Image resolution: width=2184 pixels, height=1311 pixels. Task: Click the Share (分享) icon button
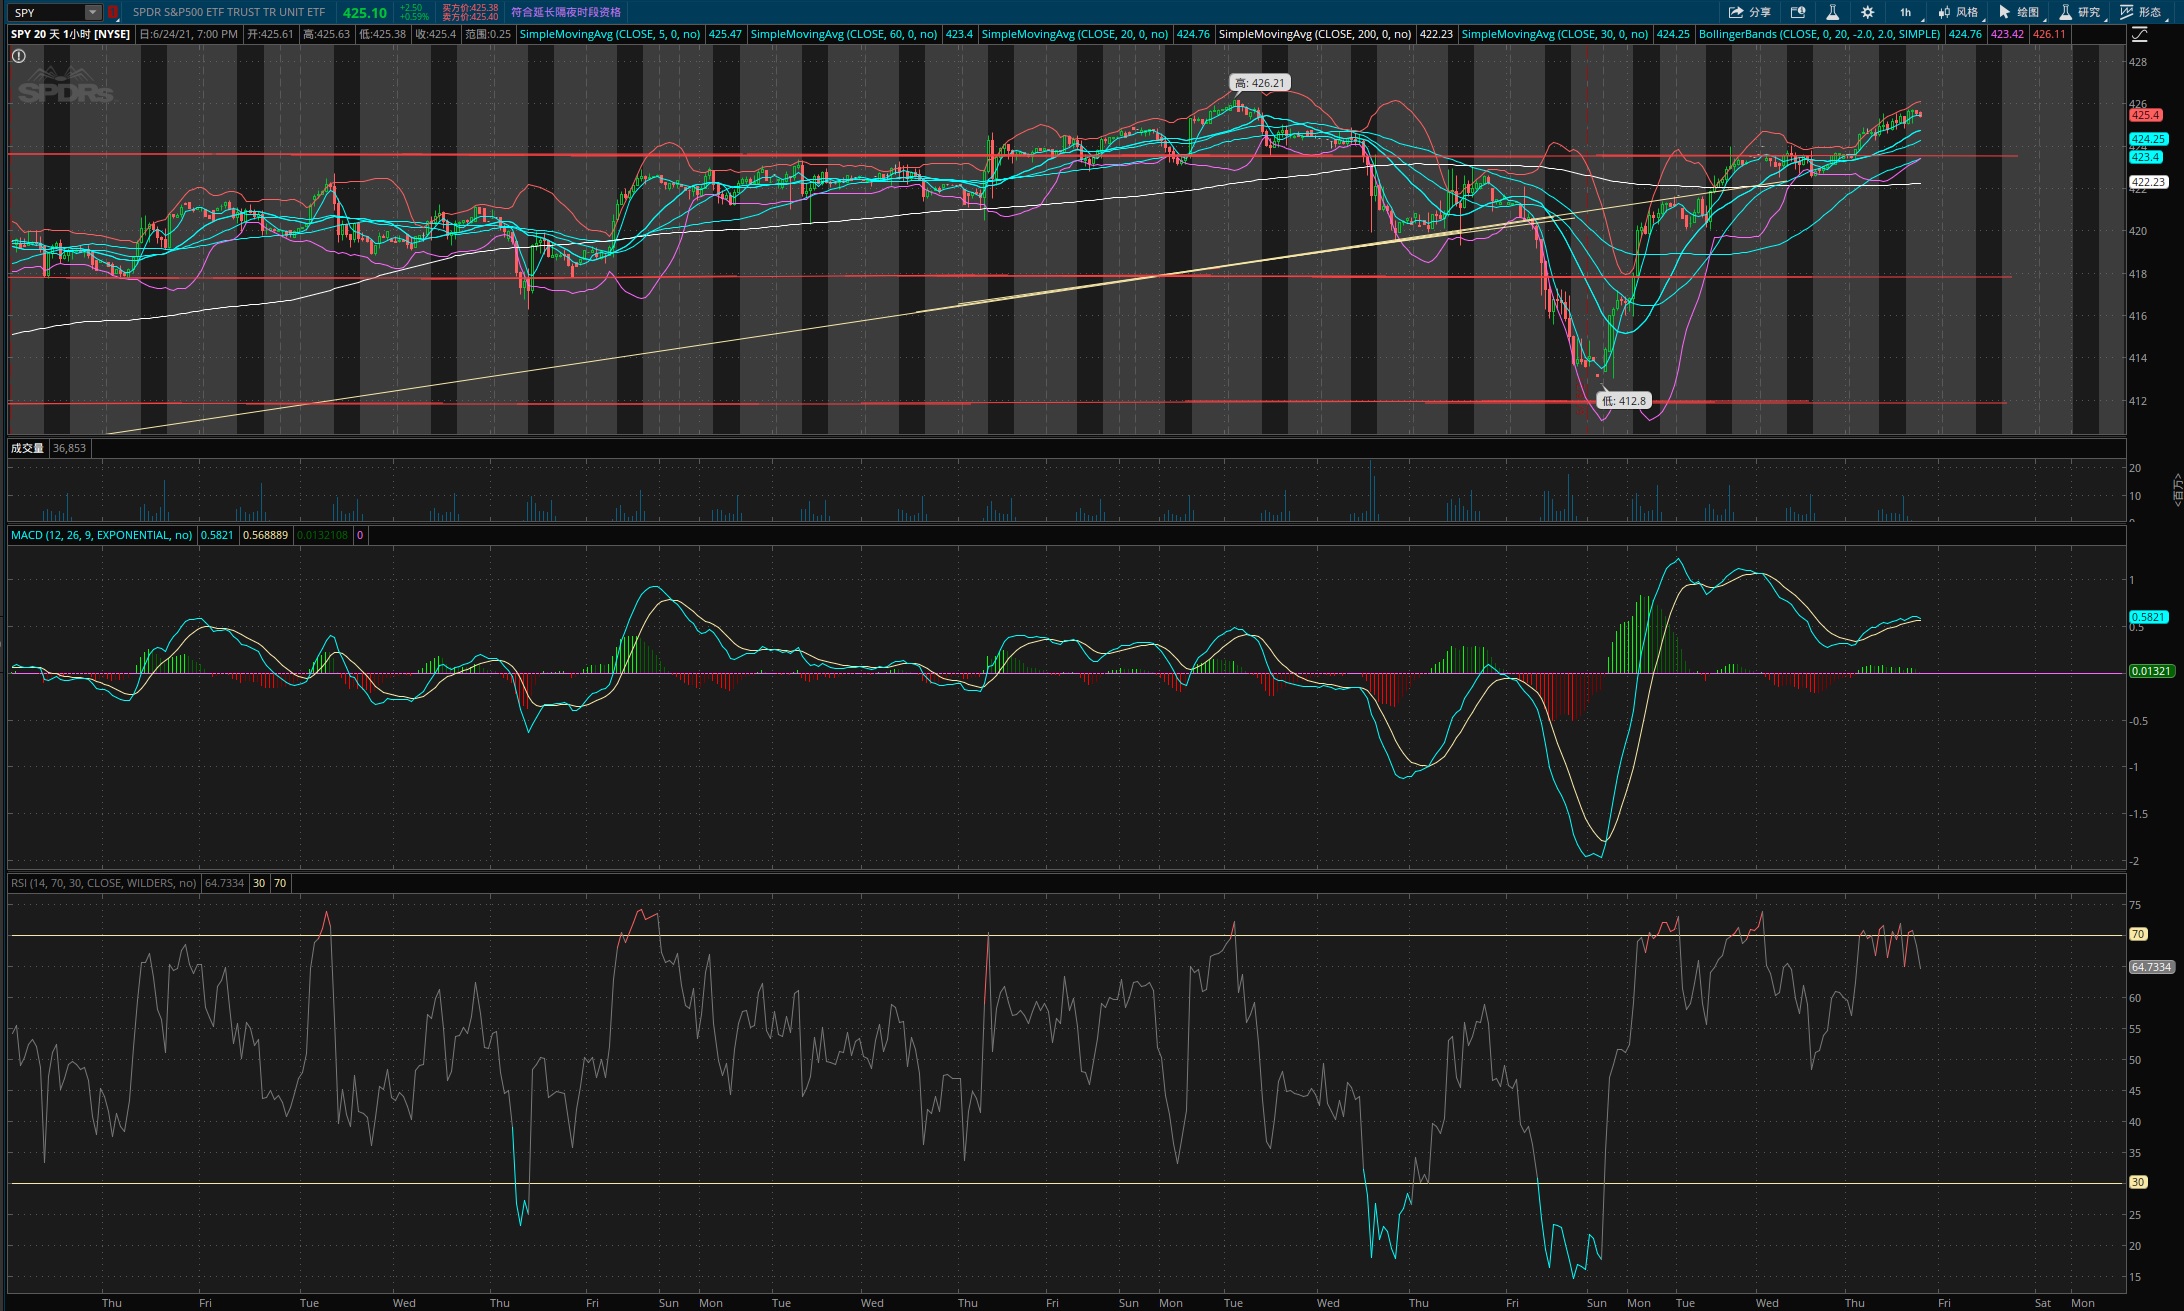1749,12
